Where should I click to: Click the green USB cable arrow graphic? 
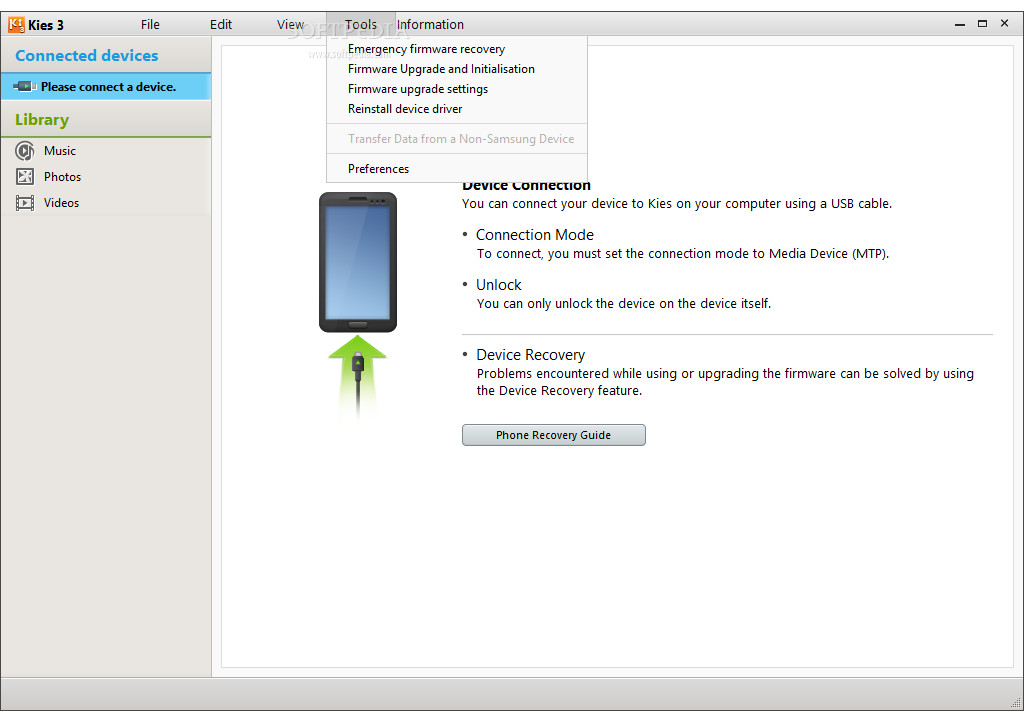(357, 370)
